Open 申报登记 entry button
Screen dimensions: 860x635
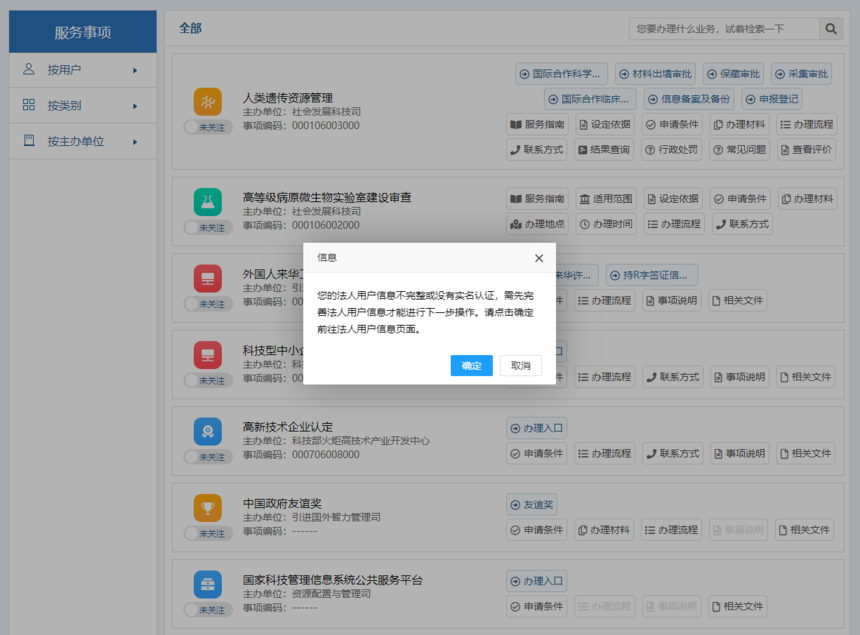[772, 99]
